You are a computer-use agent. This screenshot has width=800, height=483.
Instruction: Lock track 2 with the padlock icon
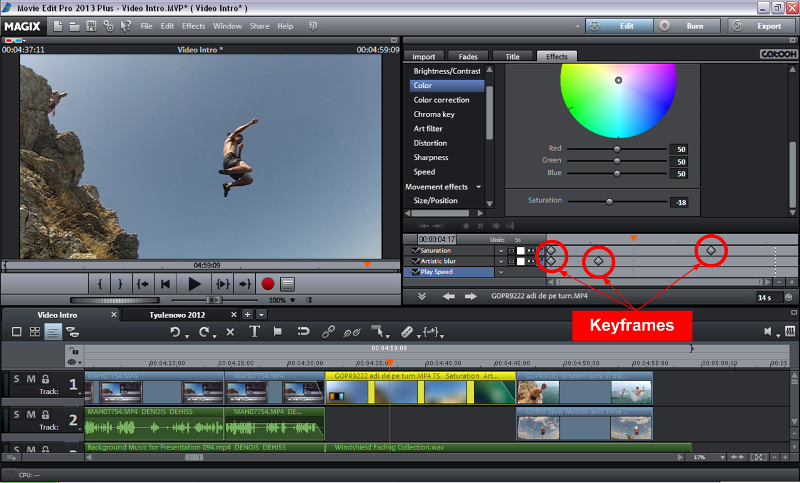pyautogui.click(x=45, y=414)
